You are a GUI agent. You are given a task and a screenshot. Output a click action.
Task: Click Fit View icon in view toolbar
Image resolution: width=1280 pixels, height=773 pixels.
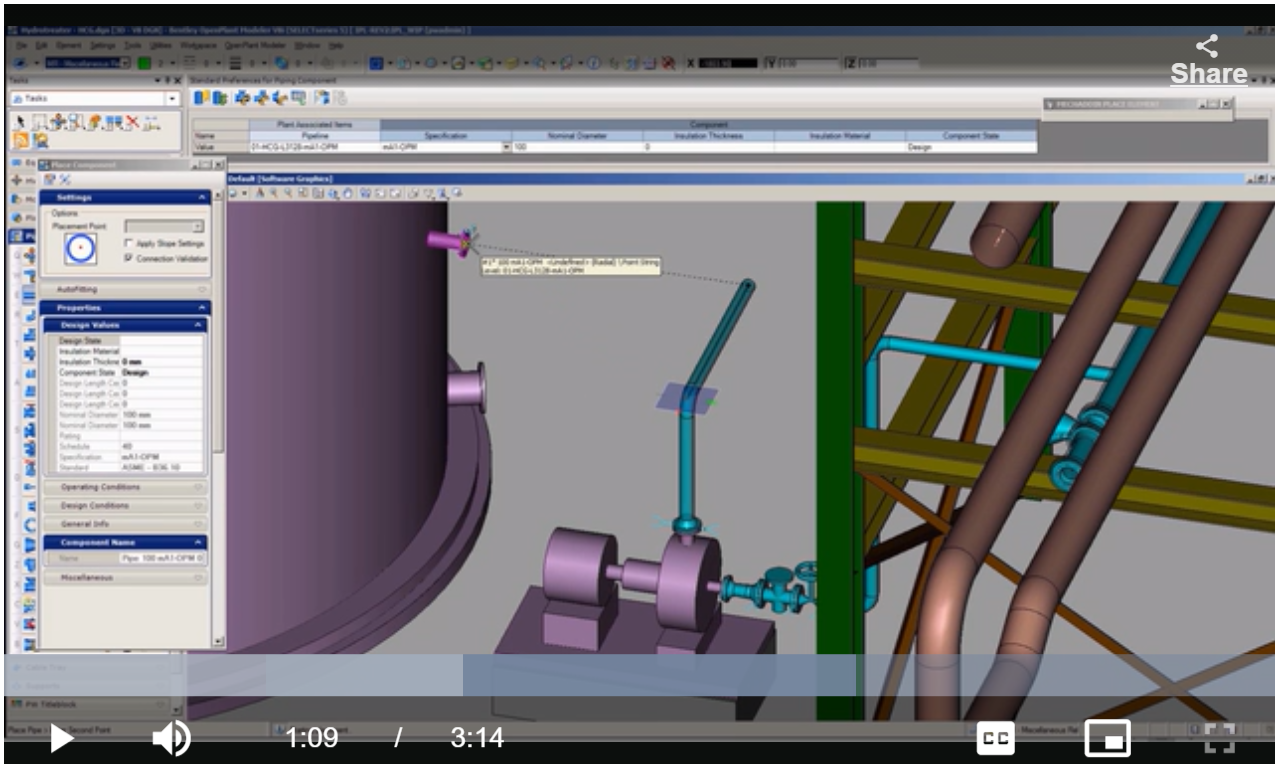pyautogui.click(x=316, y=193)
